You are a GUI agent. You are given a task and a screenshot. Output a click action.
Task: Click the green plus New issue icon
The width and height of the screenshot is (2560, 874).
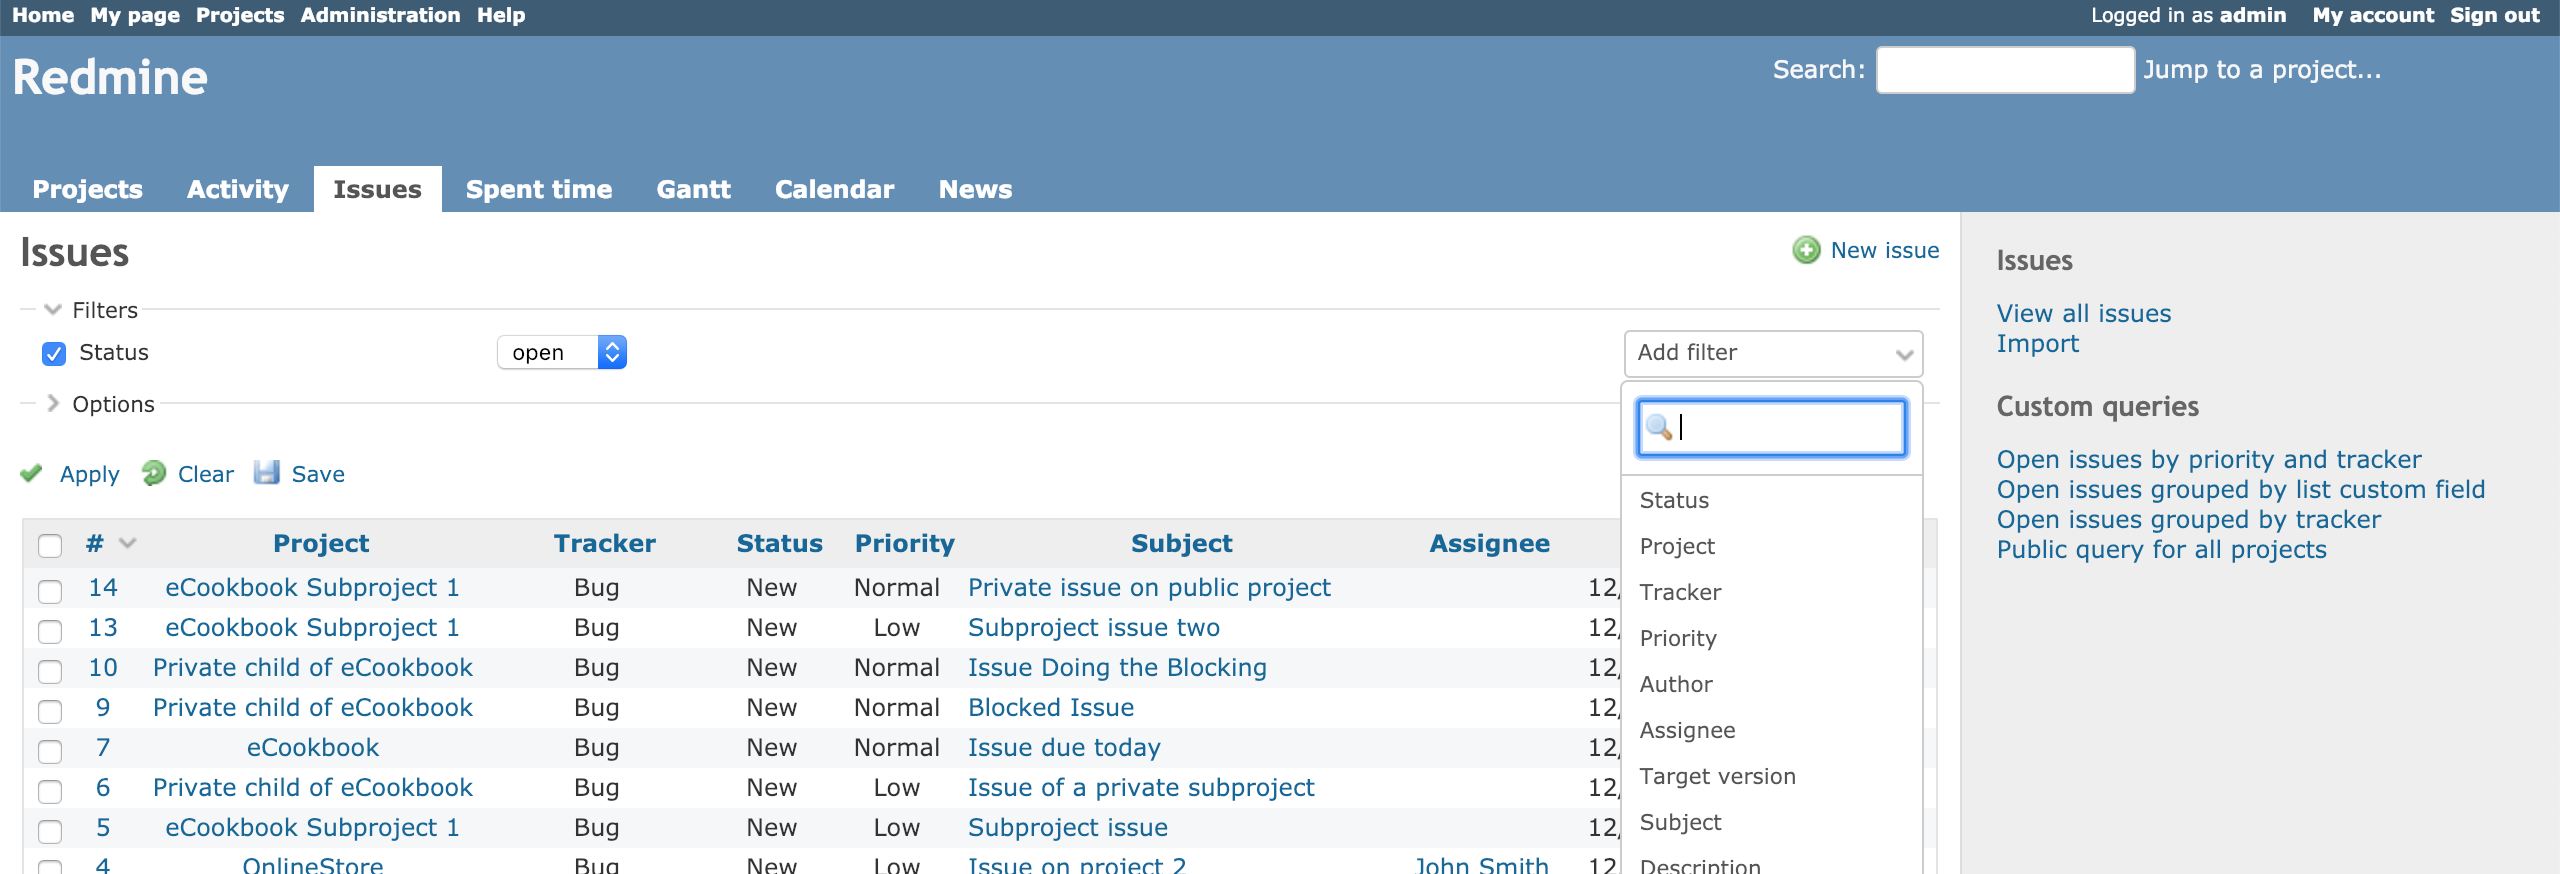click(1806, 250)
